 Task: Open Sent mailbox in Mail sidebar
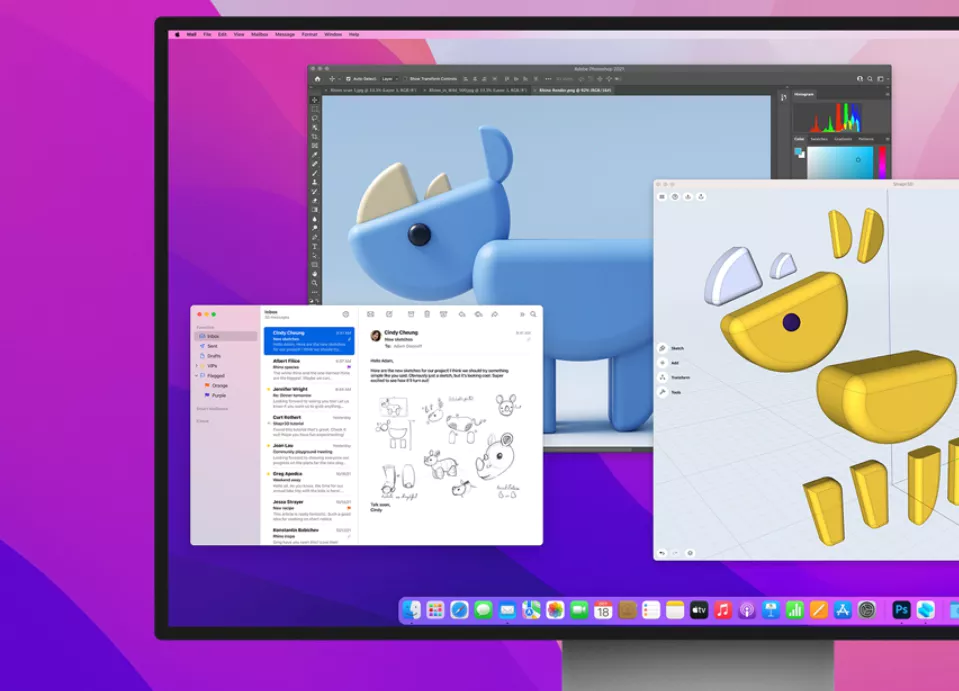(226, 346)
